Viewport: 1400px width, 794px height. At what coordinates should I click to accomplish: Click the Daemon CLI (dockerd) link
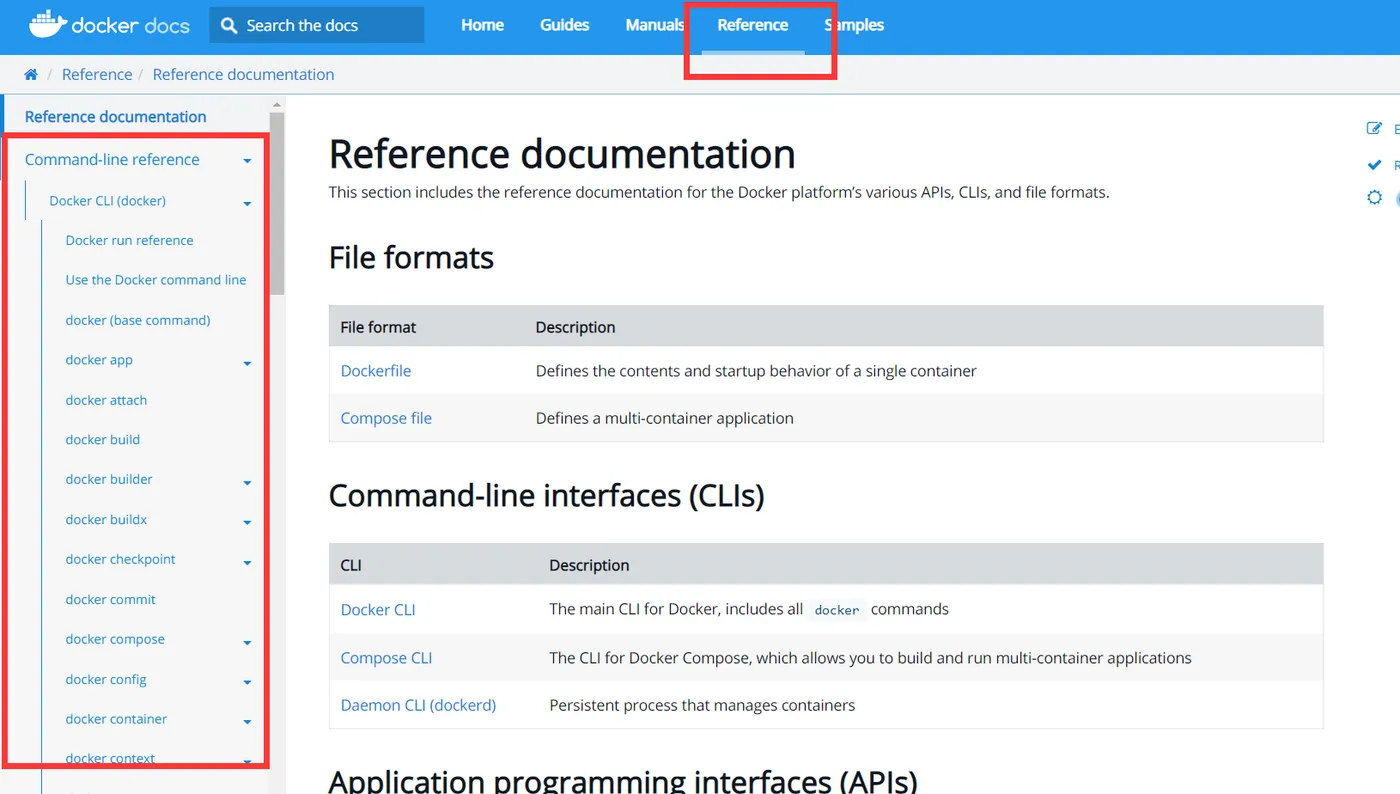[418, 705]
